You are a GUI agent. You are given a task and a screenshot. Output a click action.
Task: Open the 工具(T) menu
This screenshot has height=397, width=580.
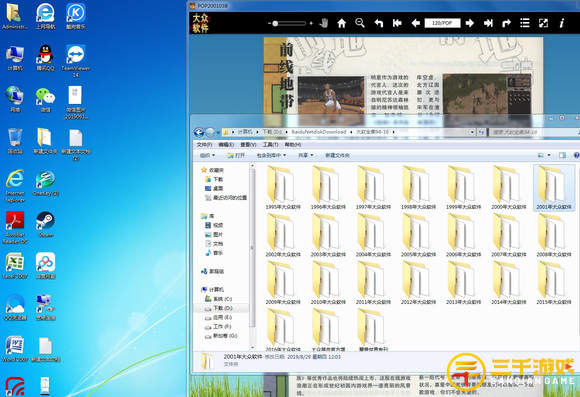point(270,145)
